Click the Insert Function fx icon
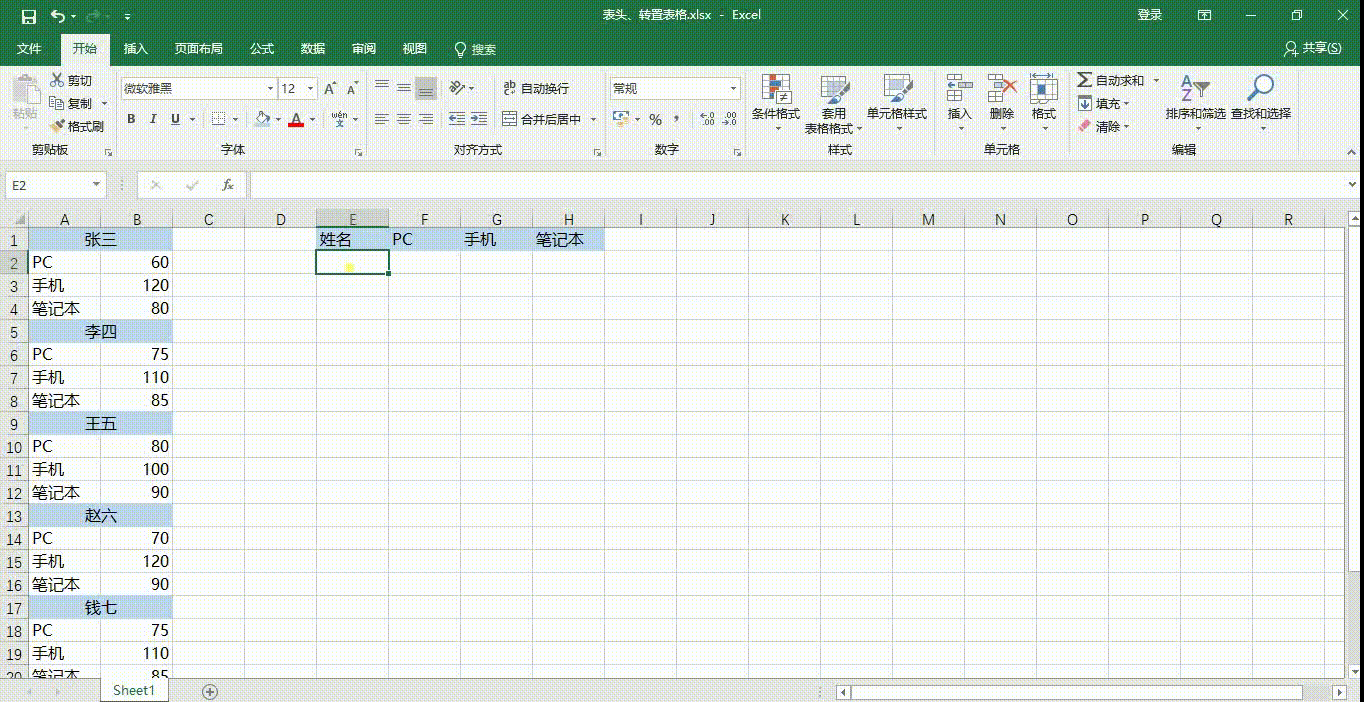The width and height of the screenshot is (1364, 702). [x=228, y=185]
